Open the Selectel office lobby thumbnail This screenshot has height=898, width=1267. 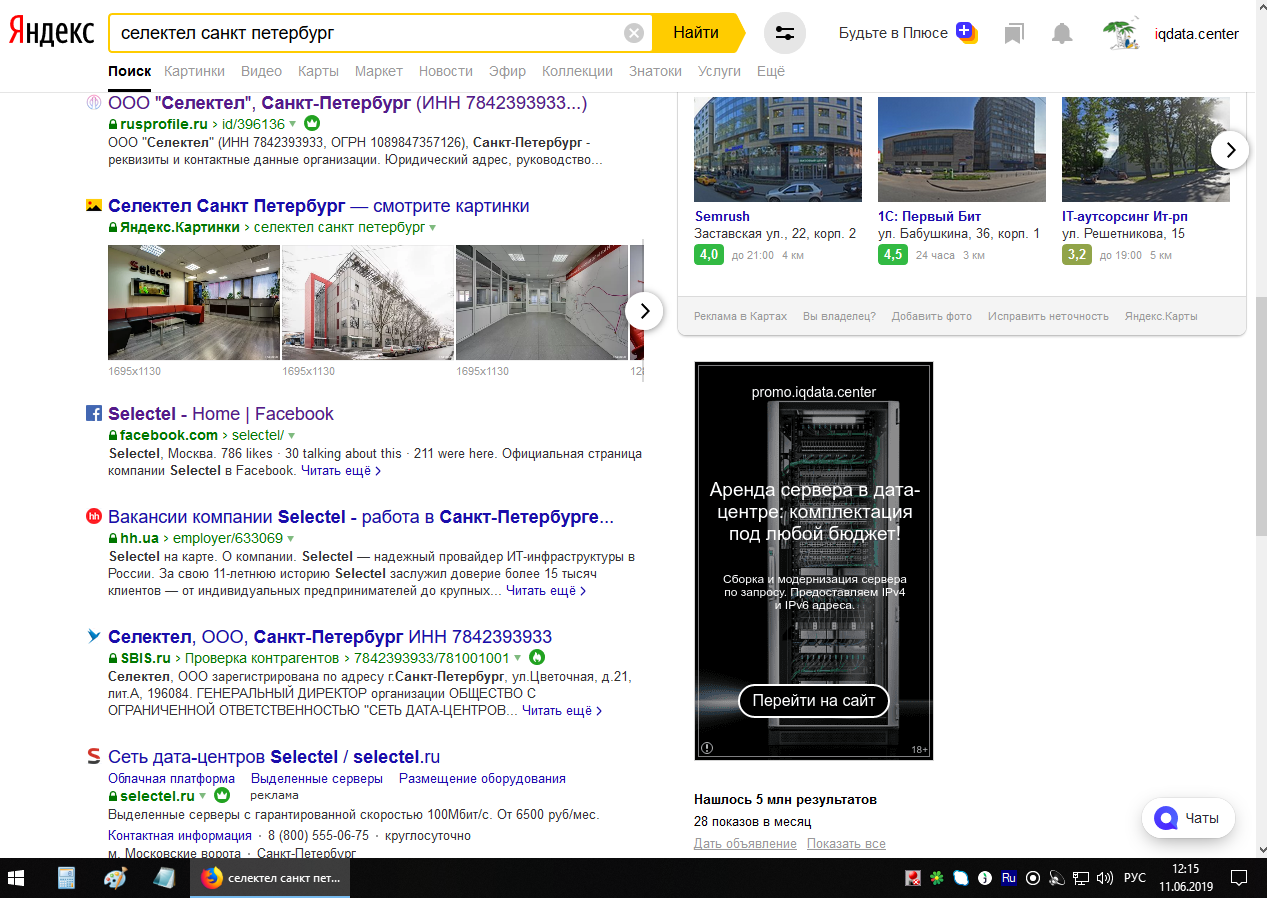click(194, 302)
